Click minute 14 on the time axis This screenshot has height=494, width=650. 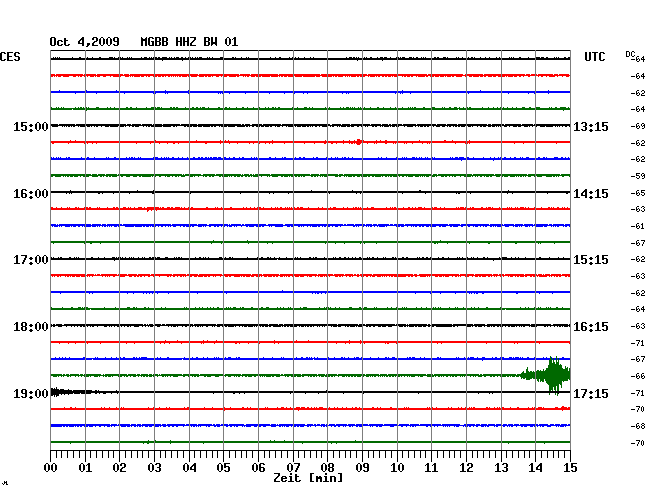pos(536,468)
